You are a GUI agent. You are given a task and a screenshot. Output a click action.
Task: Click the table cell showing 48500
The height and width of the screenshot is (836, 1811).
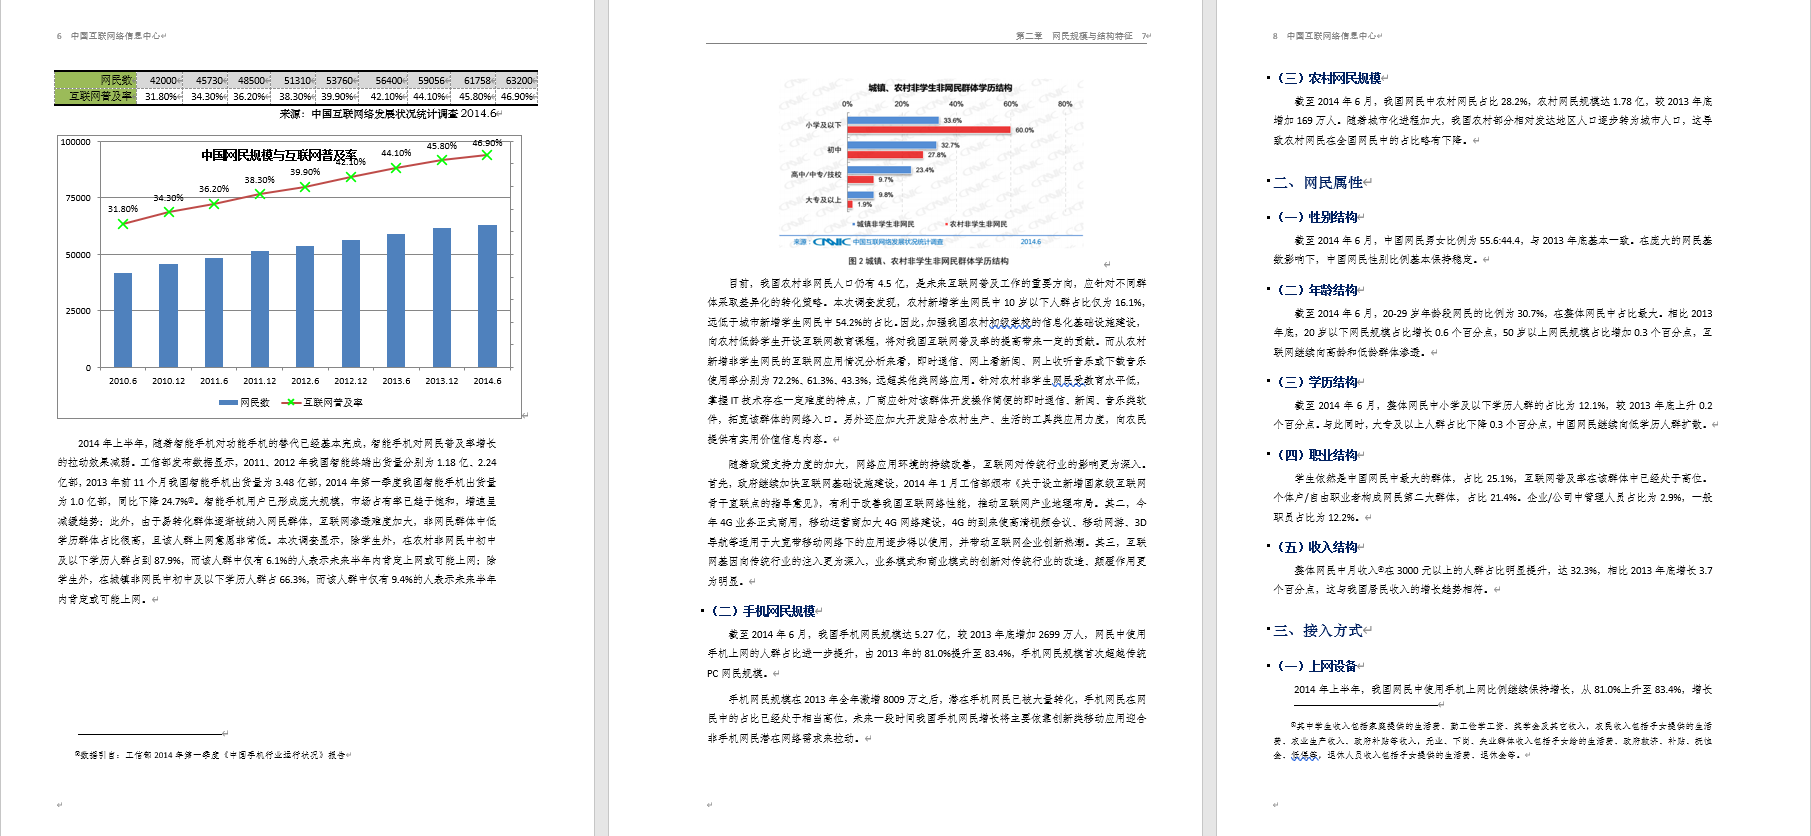point(250,80)
